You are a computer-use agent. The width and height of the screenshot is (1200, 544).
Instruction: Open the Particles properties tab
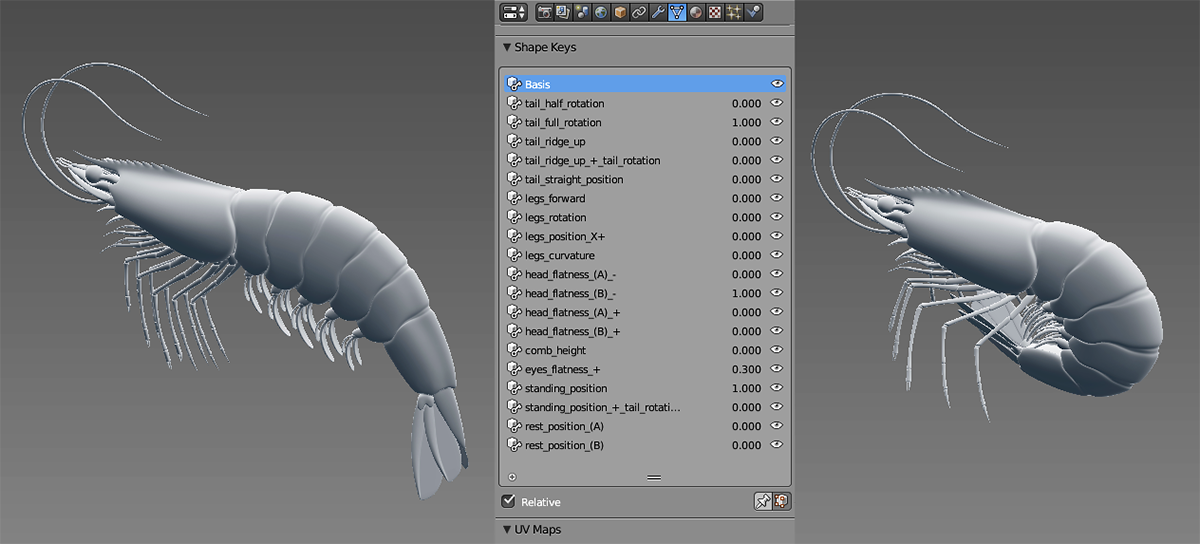733,13
